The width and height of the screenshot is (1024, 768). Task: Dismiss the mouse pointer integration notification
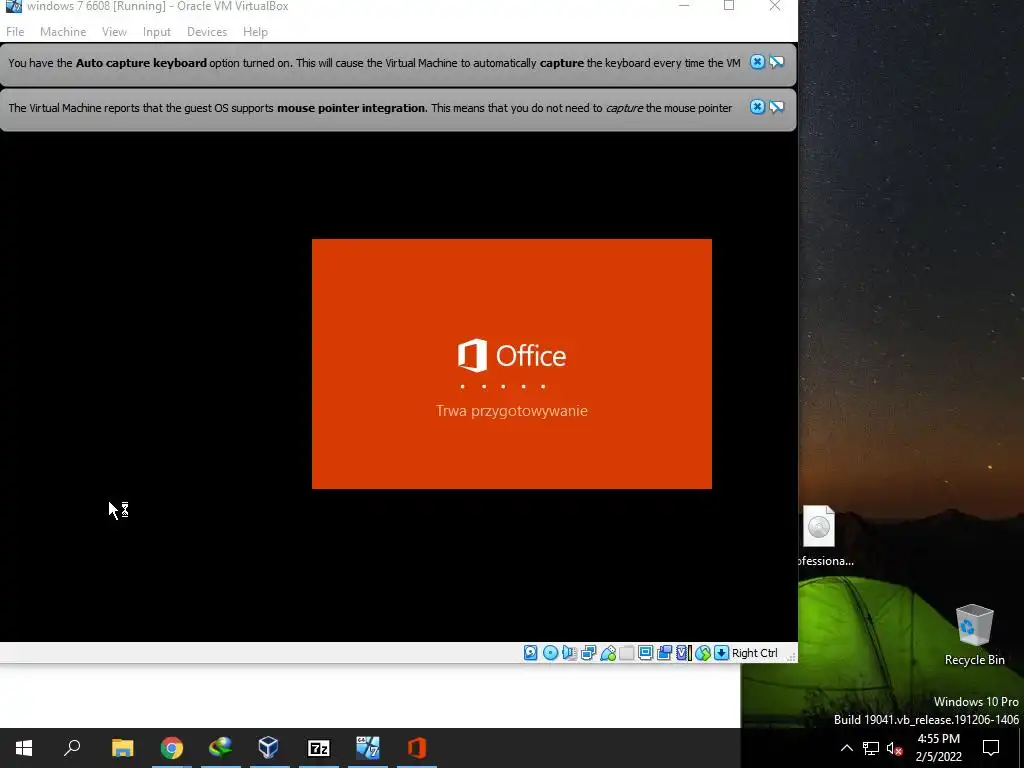pyautogui.click(x=757, y=107)
